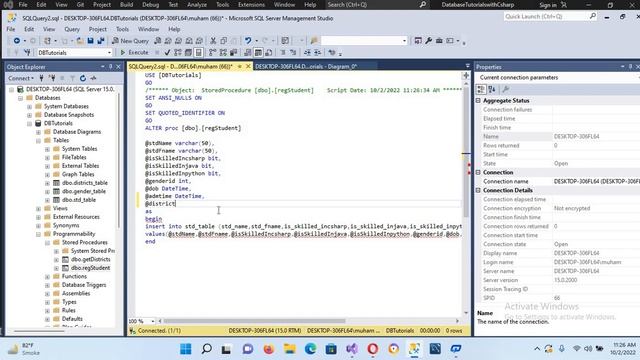Collapse the Tables tree node

point(38,140)
